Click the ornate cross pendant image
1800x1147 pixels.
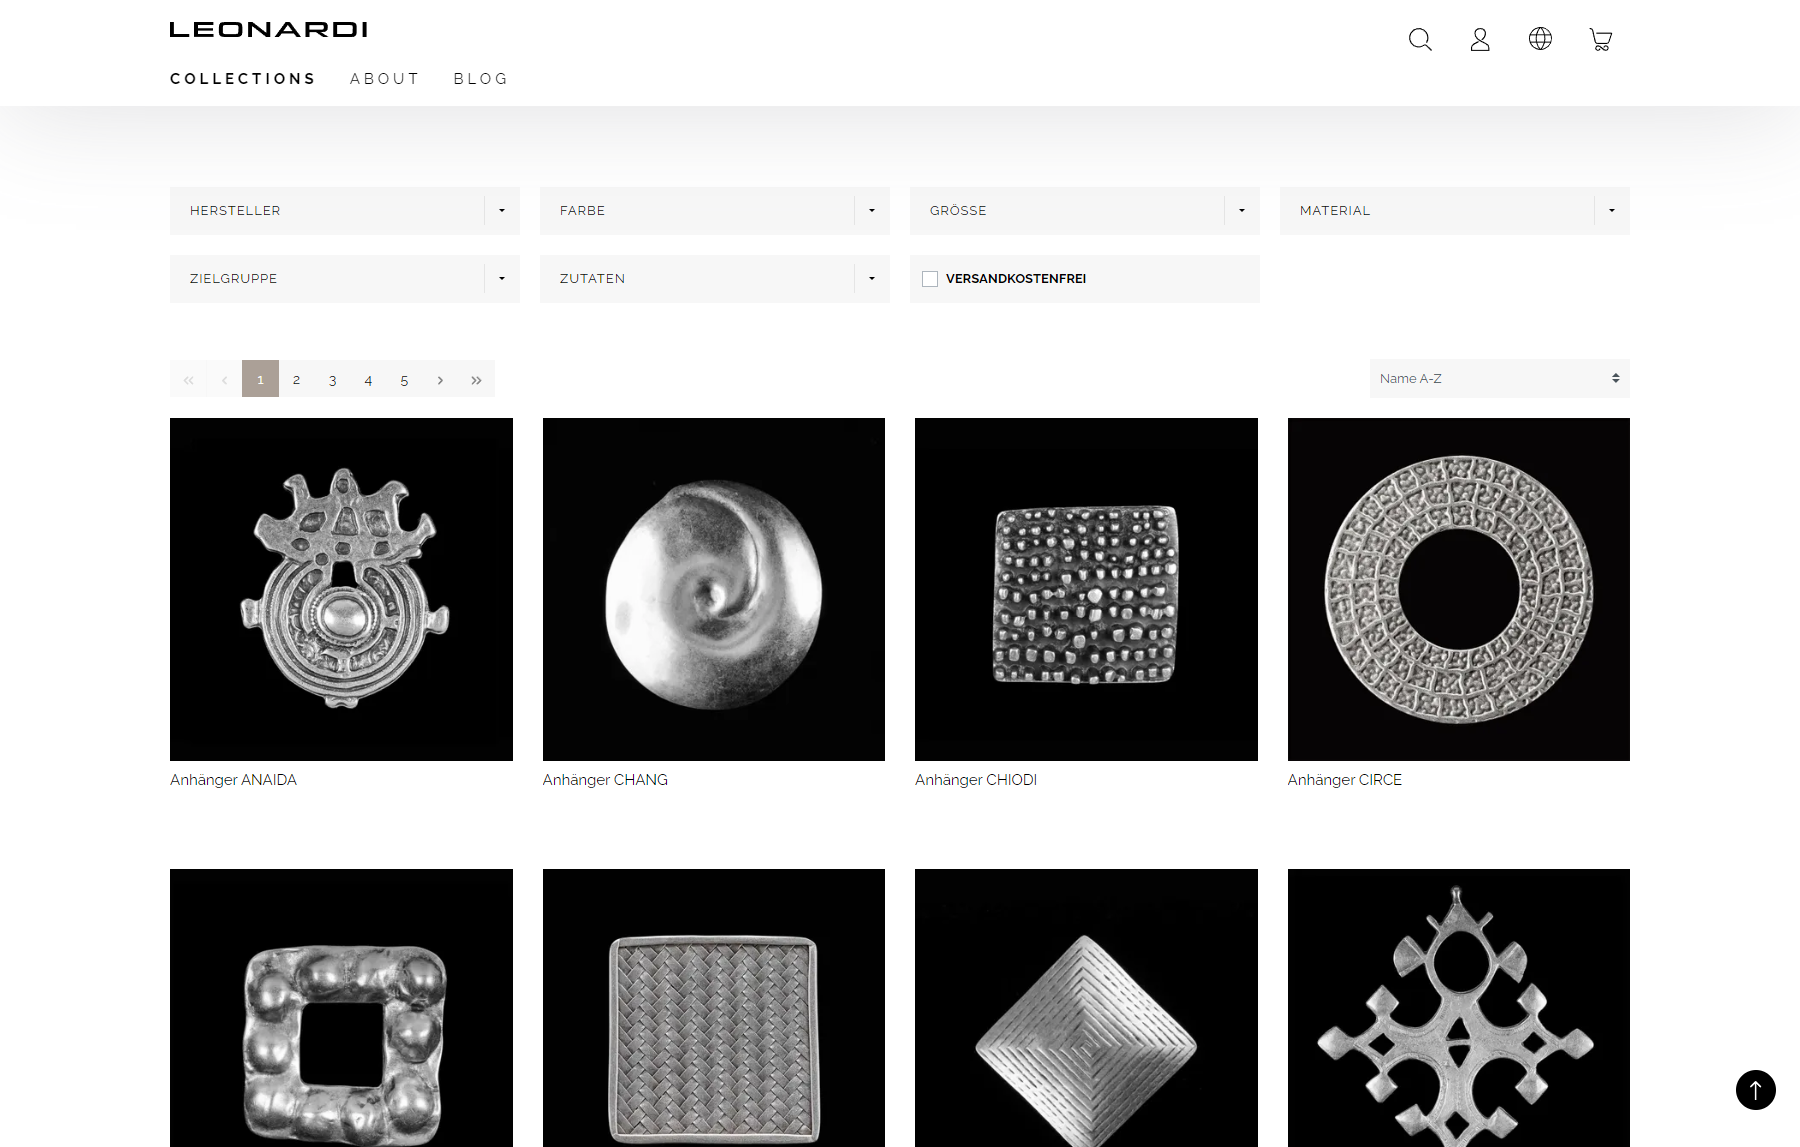click(1459, 1008)
